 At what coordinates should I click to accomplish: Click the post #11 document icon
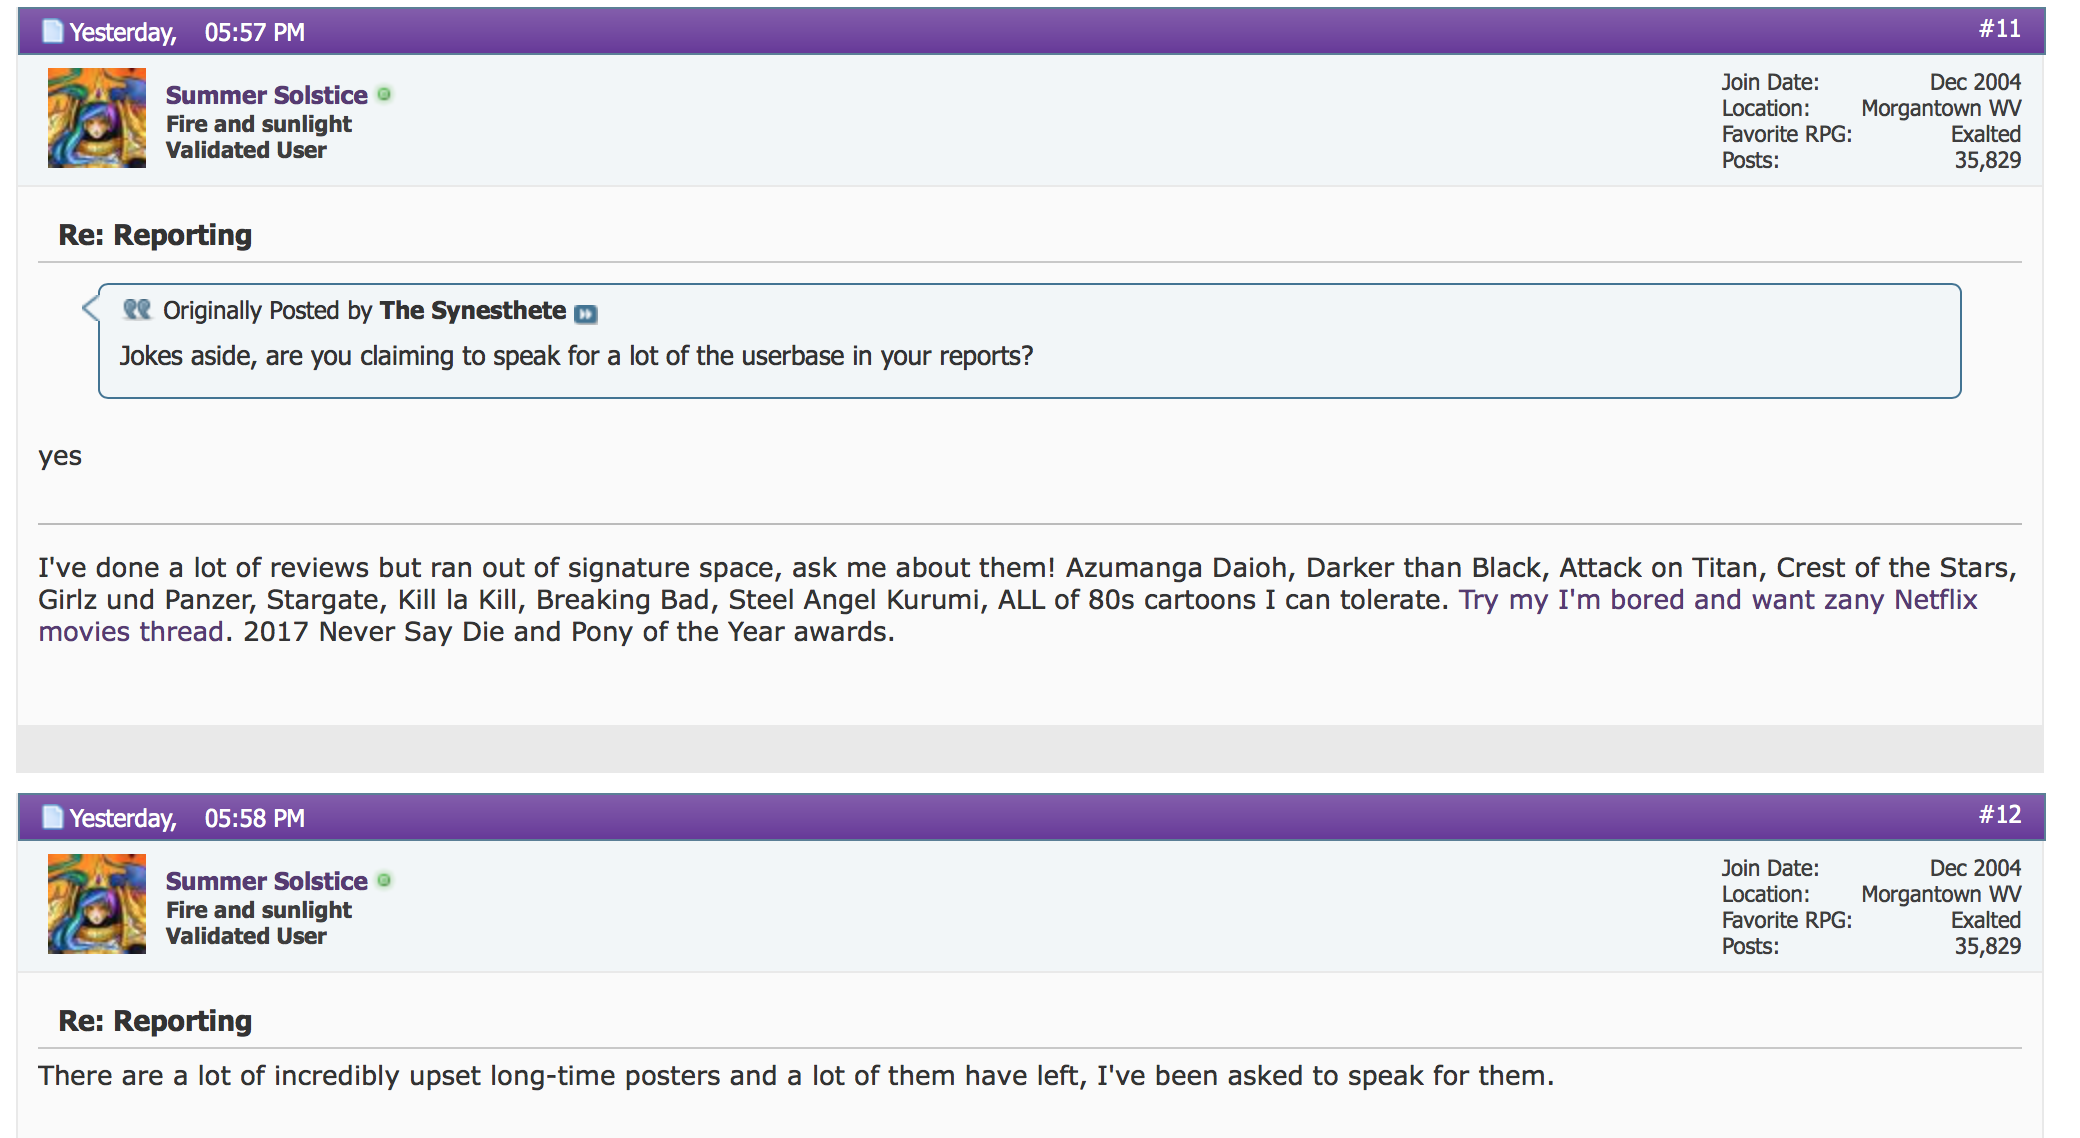point(53,32)
